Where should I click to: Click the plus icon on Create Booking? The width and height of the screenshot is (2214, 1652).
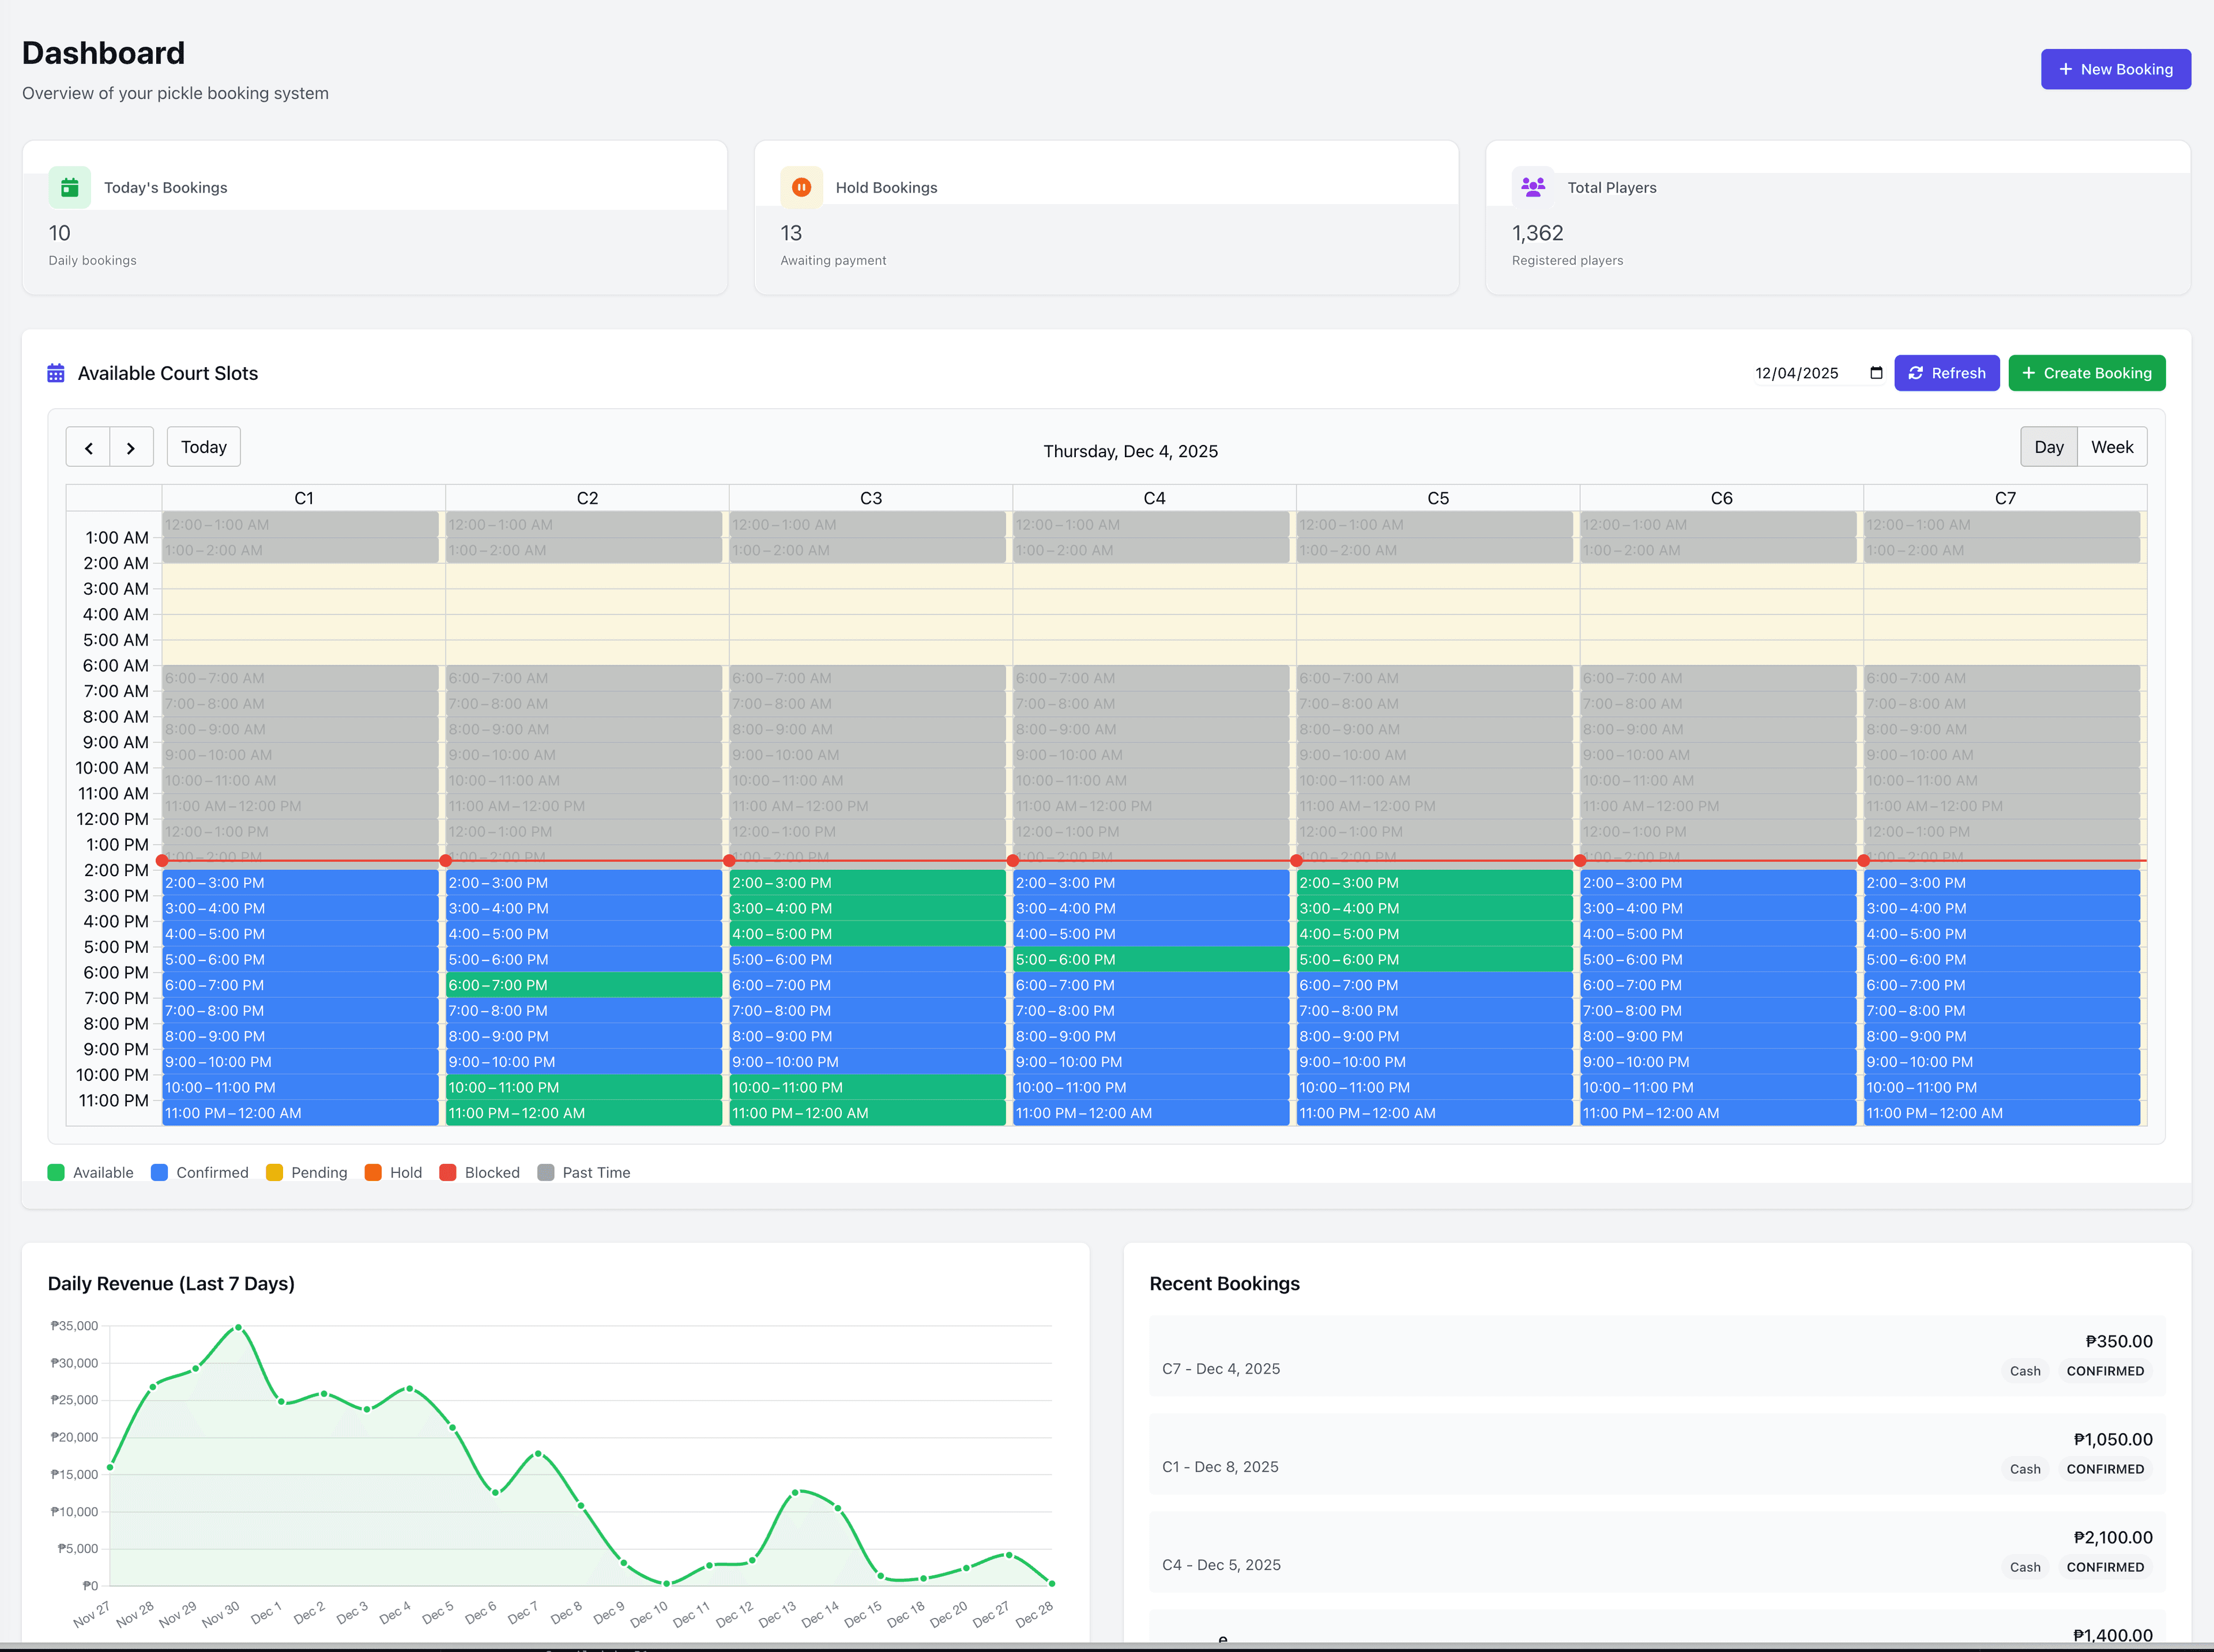[2030, 372]
